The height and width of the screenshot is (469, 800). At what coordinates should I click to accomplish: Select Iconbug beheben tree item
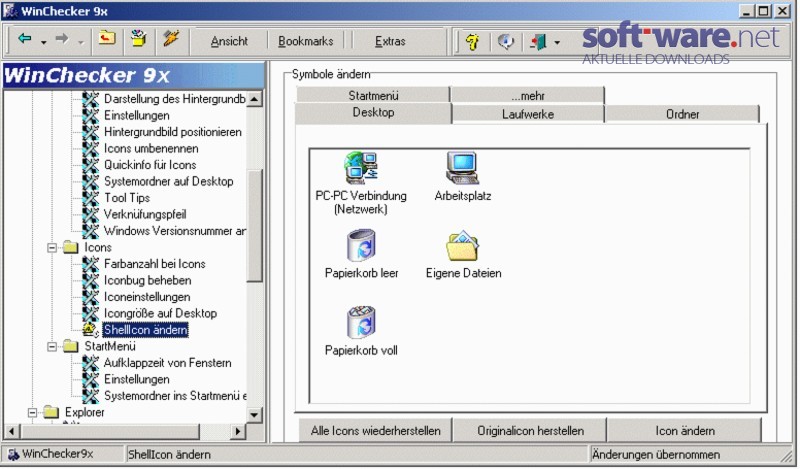point(147,280)
